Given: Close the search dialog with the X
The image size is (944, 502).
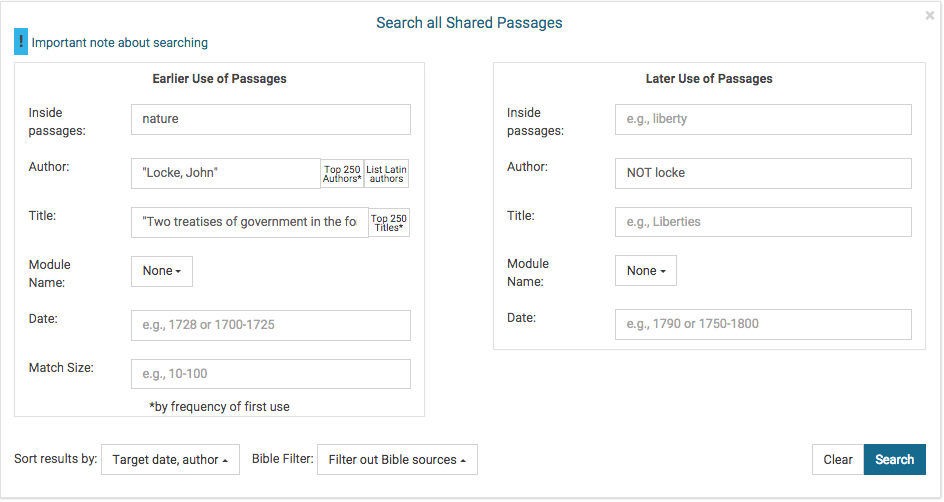Looking at the screenshot, I should point(930,16).
